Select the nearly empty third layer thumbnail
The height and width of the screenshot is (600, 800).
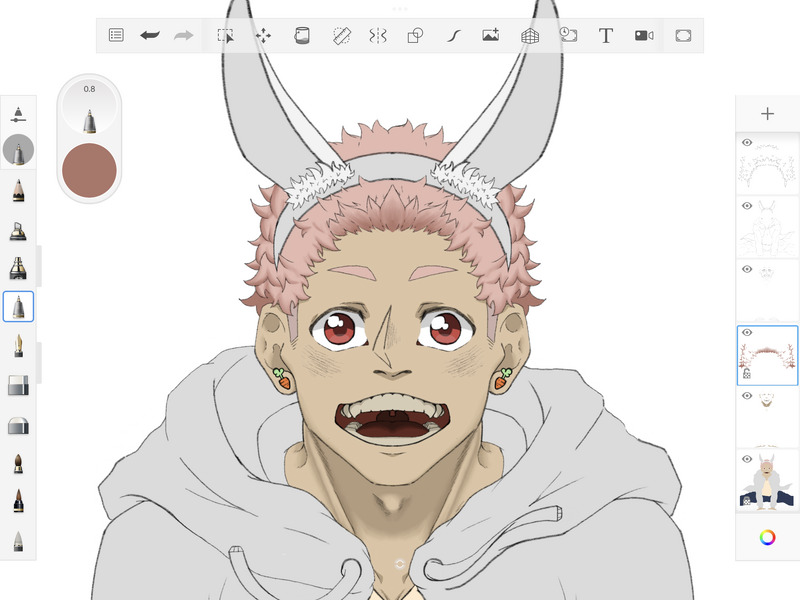pos(767,291)
